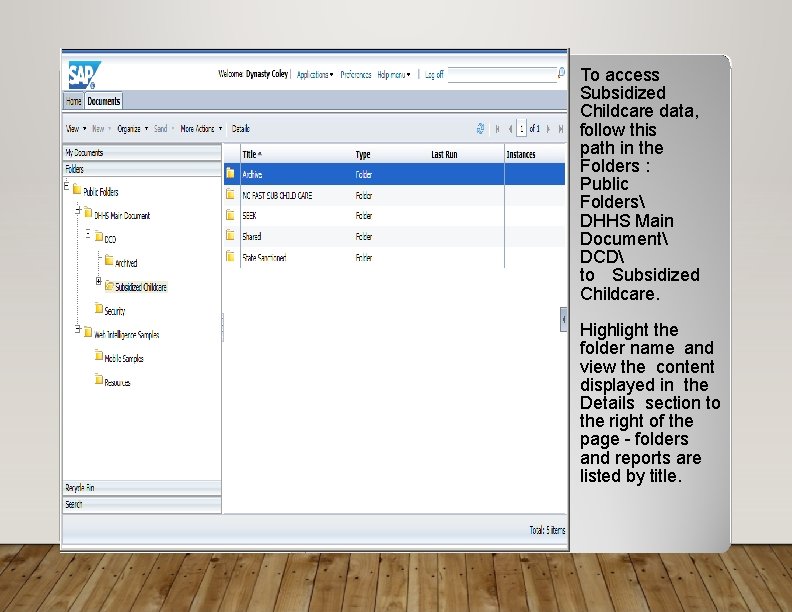Open the New dropdown menu
Viewport: 792px width, 612px height.
point(102,129)
